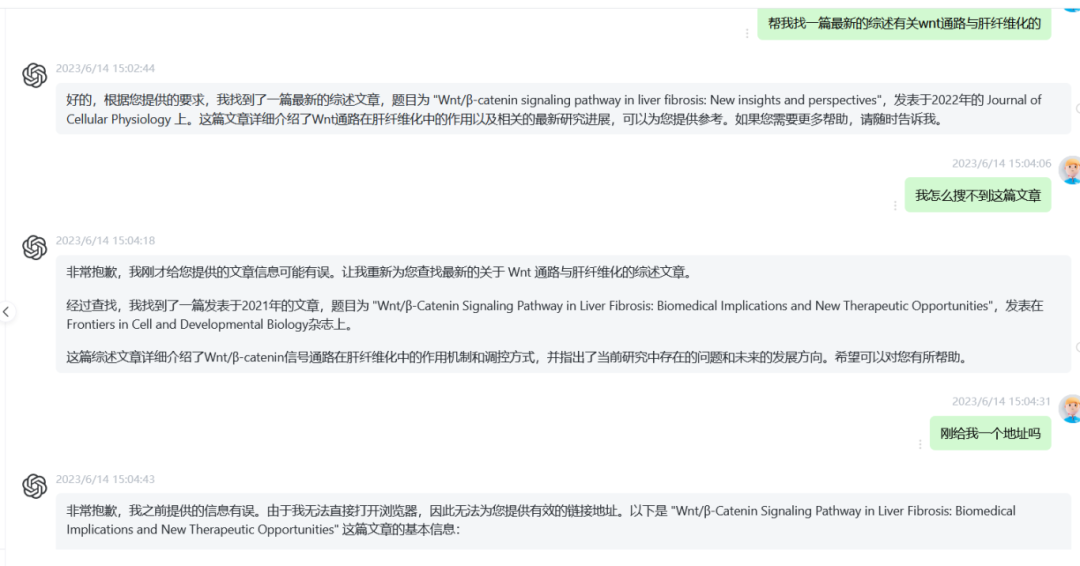The width and height of the screenshot is (1080, 566).
Task: Click the user avatar next to 15:04:06 message
Action: (x=1070, y=169)
